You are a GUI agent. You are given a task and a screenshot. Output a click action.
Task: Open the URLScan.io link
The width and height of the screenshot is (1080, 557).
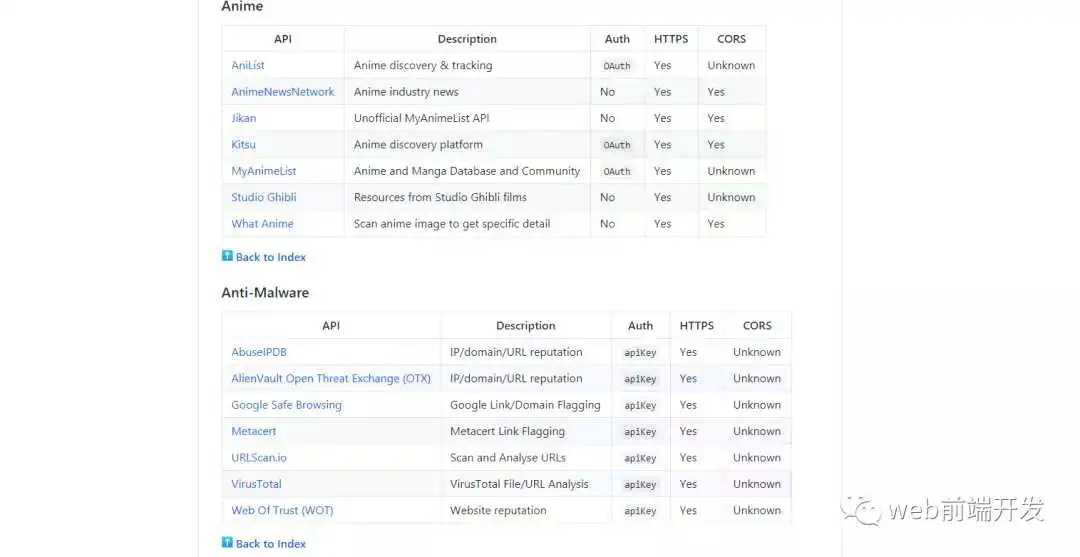(259, 458)
